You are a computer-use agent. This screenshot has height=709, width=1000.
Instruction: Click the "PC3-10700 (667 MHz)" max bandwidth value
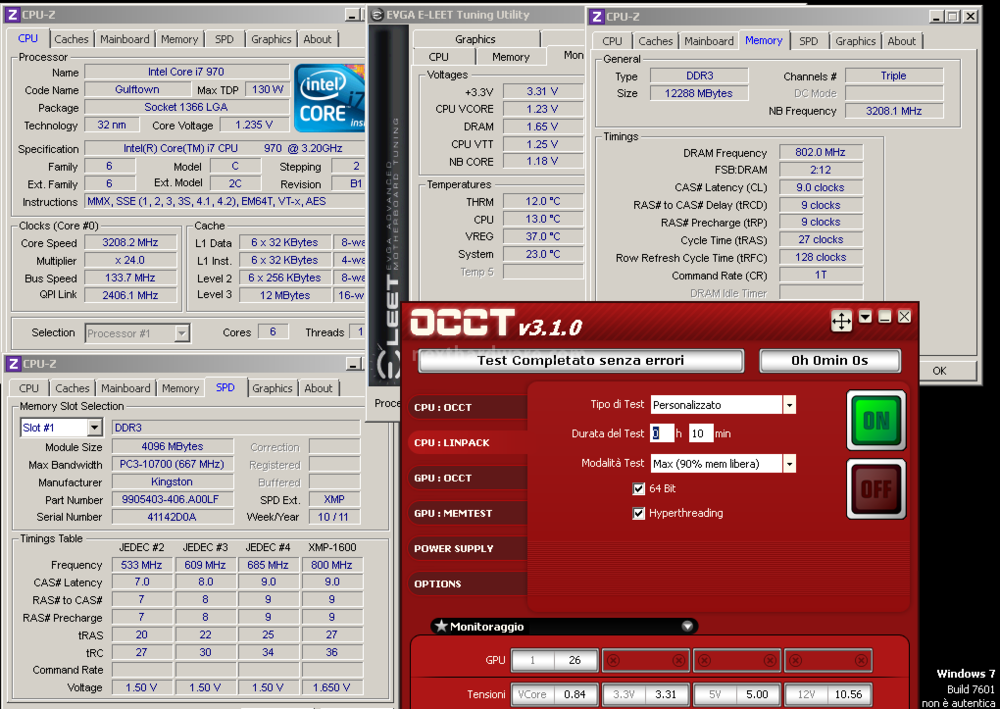tap(172, 464)
